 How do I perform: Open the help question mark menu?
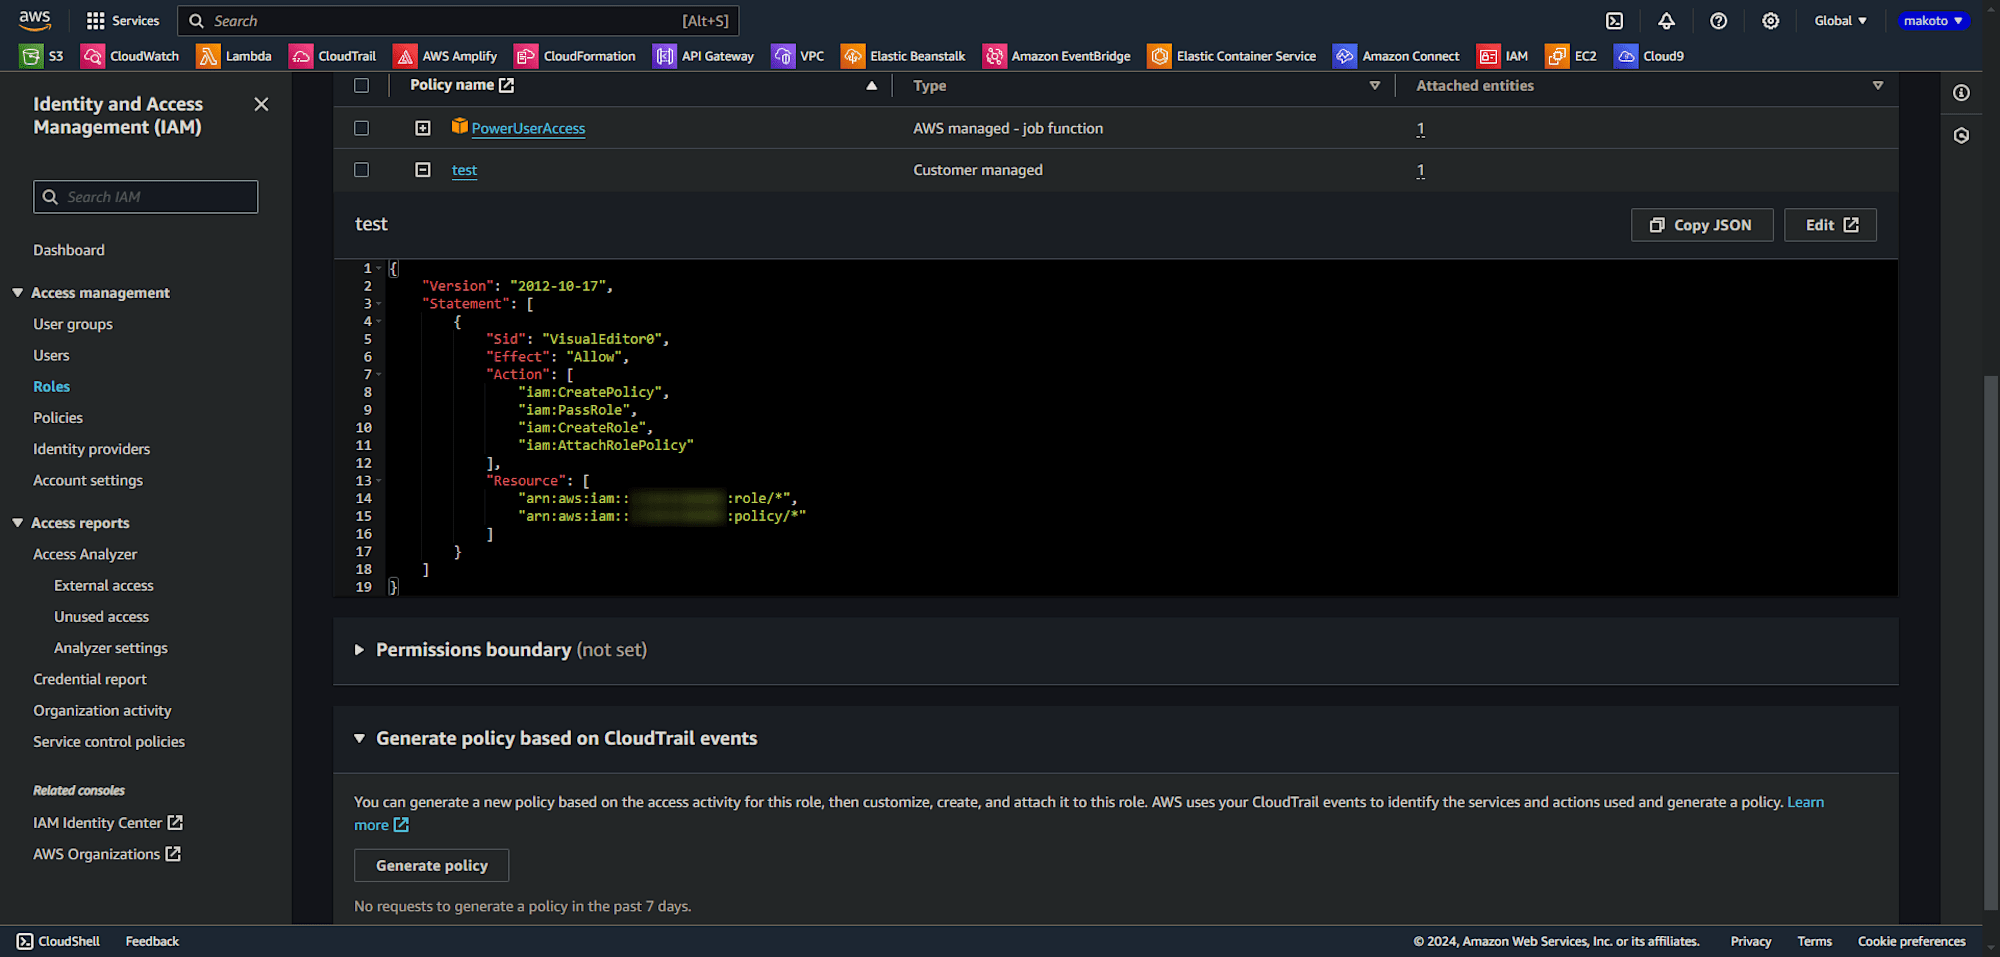[1719, 20]
